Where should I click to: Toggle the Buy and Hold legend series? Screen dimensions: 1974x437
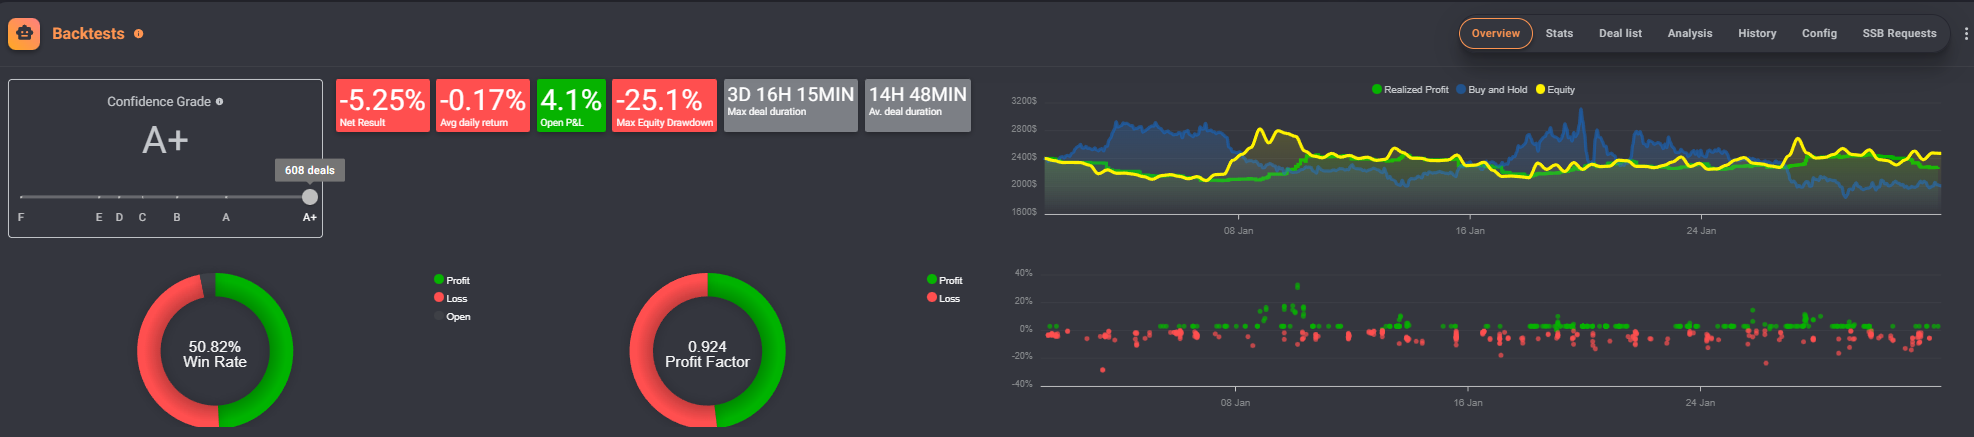1492,90
